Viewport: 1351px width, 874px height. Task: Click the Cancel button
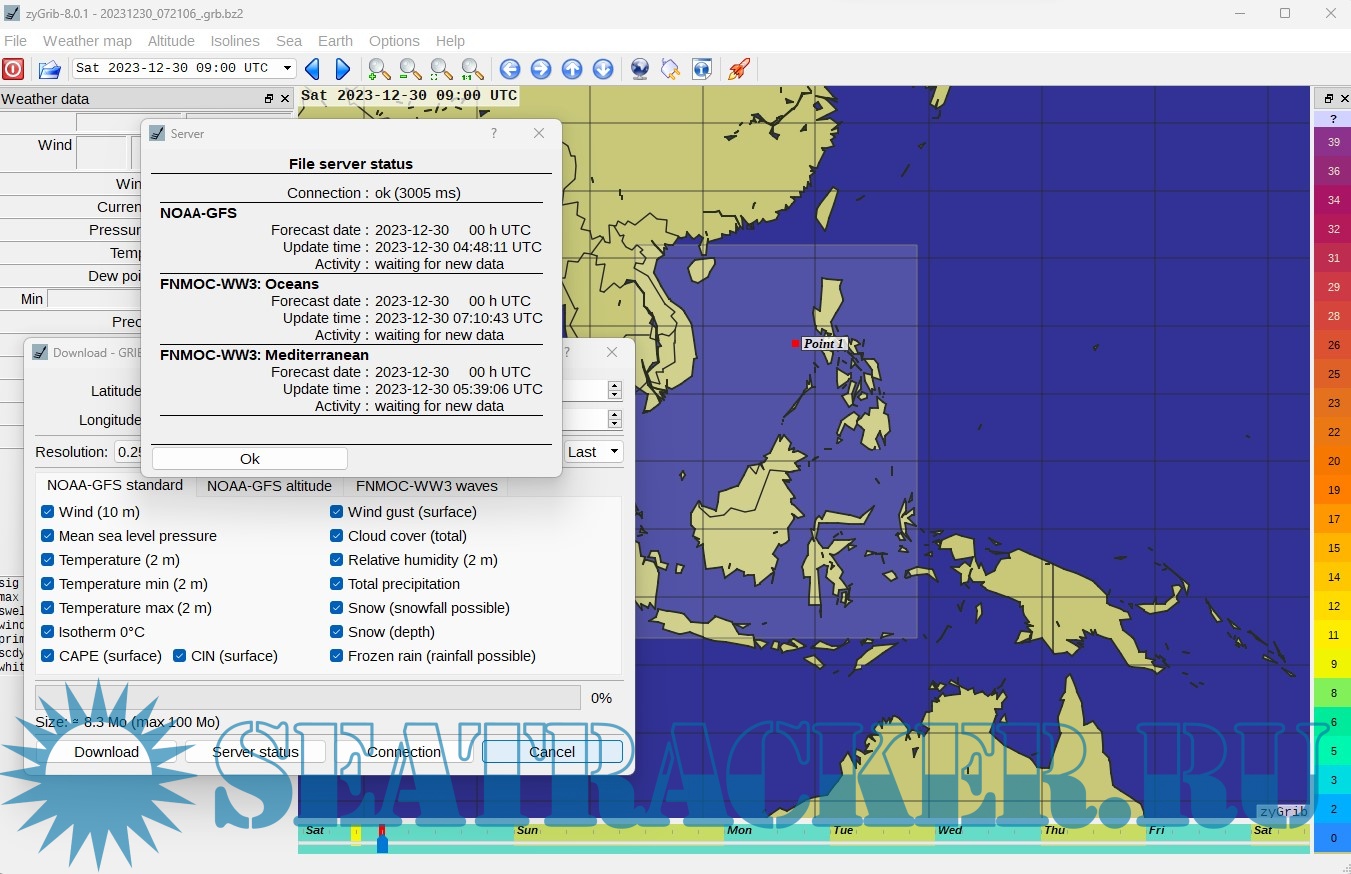click(552, 752)
